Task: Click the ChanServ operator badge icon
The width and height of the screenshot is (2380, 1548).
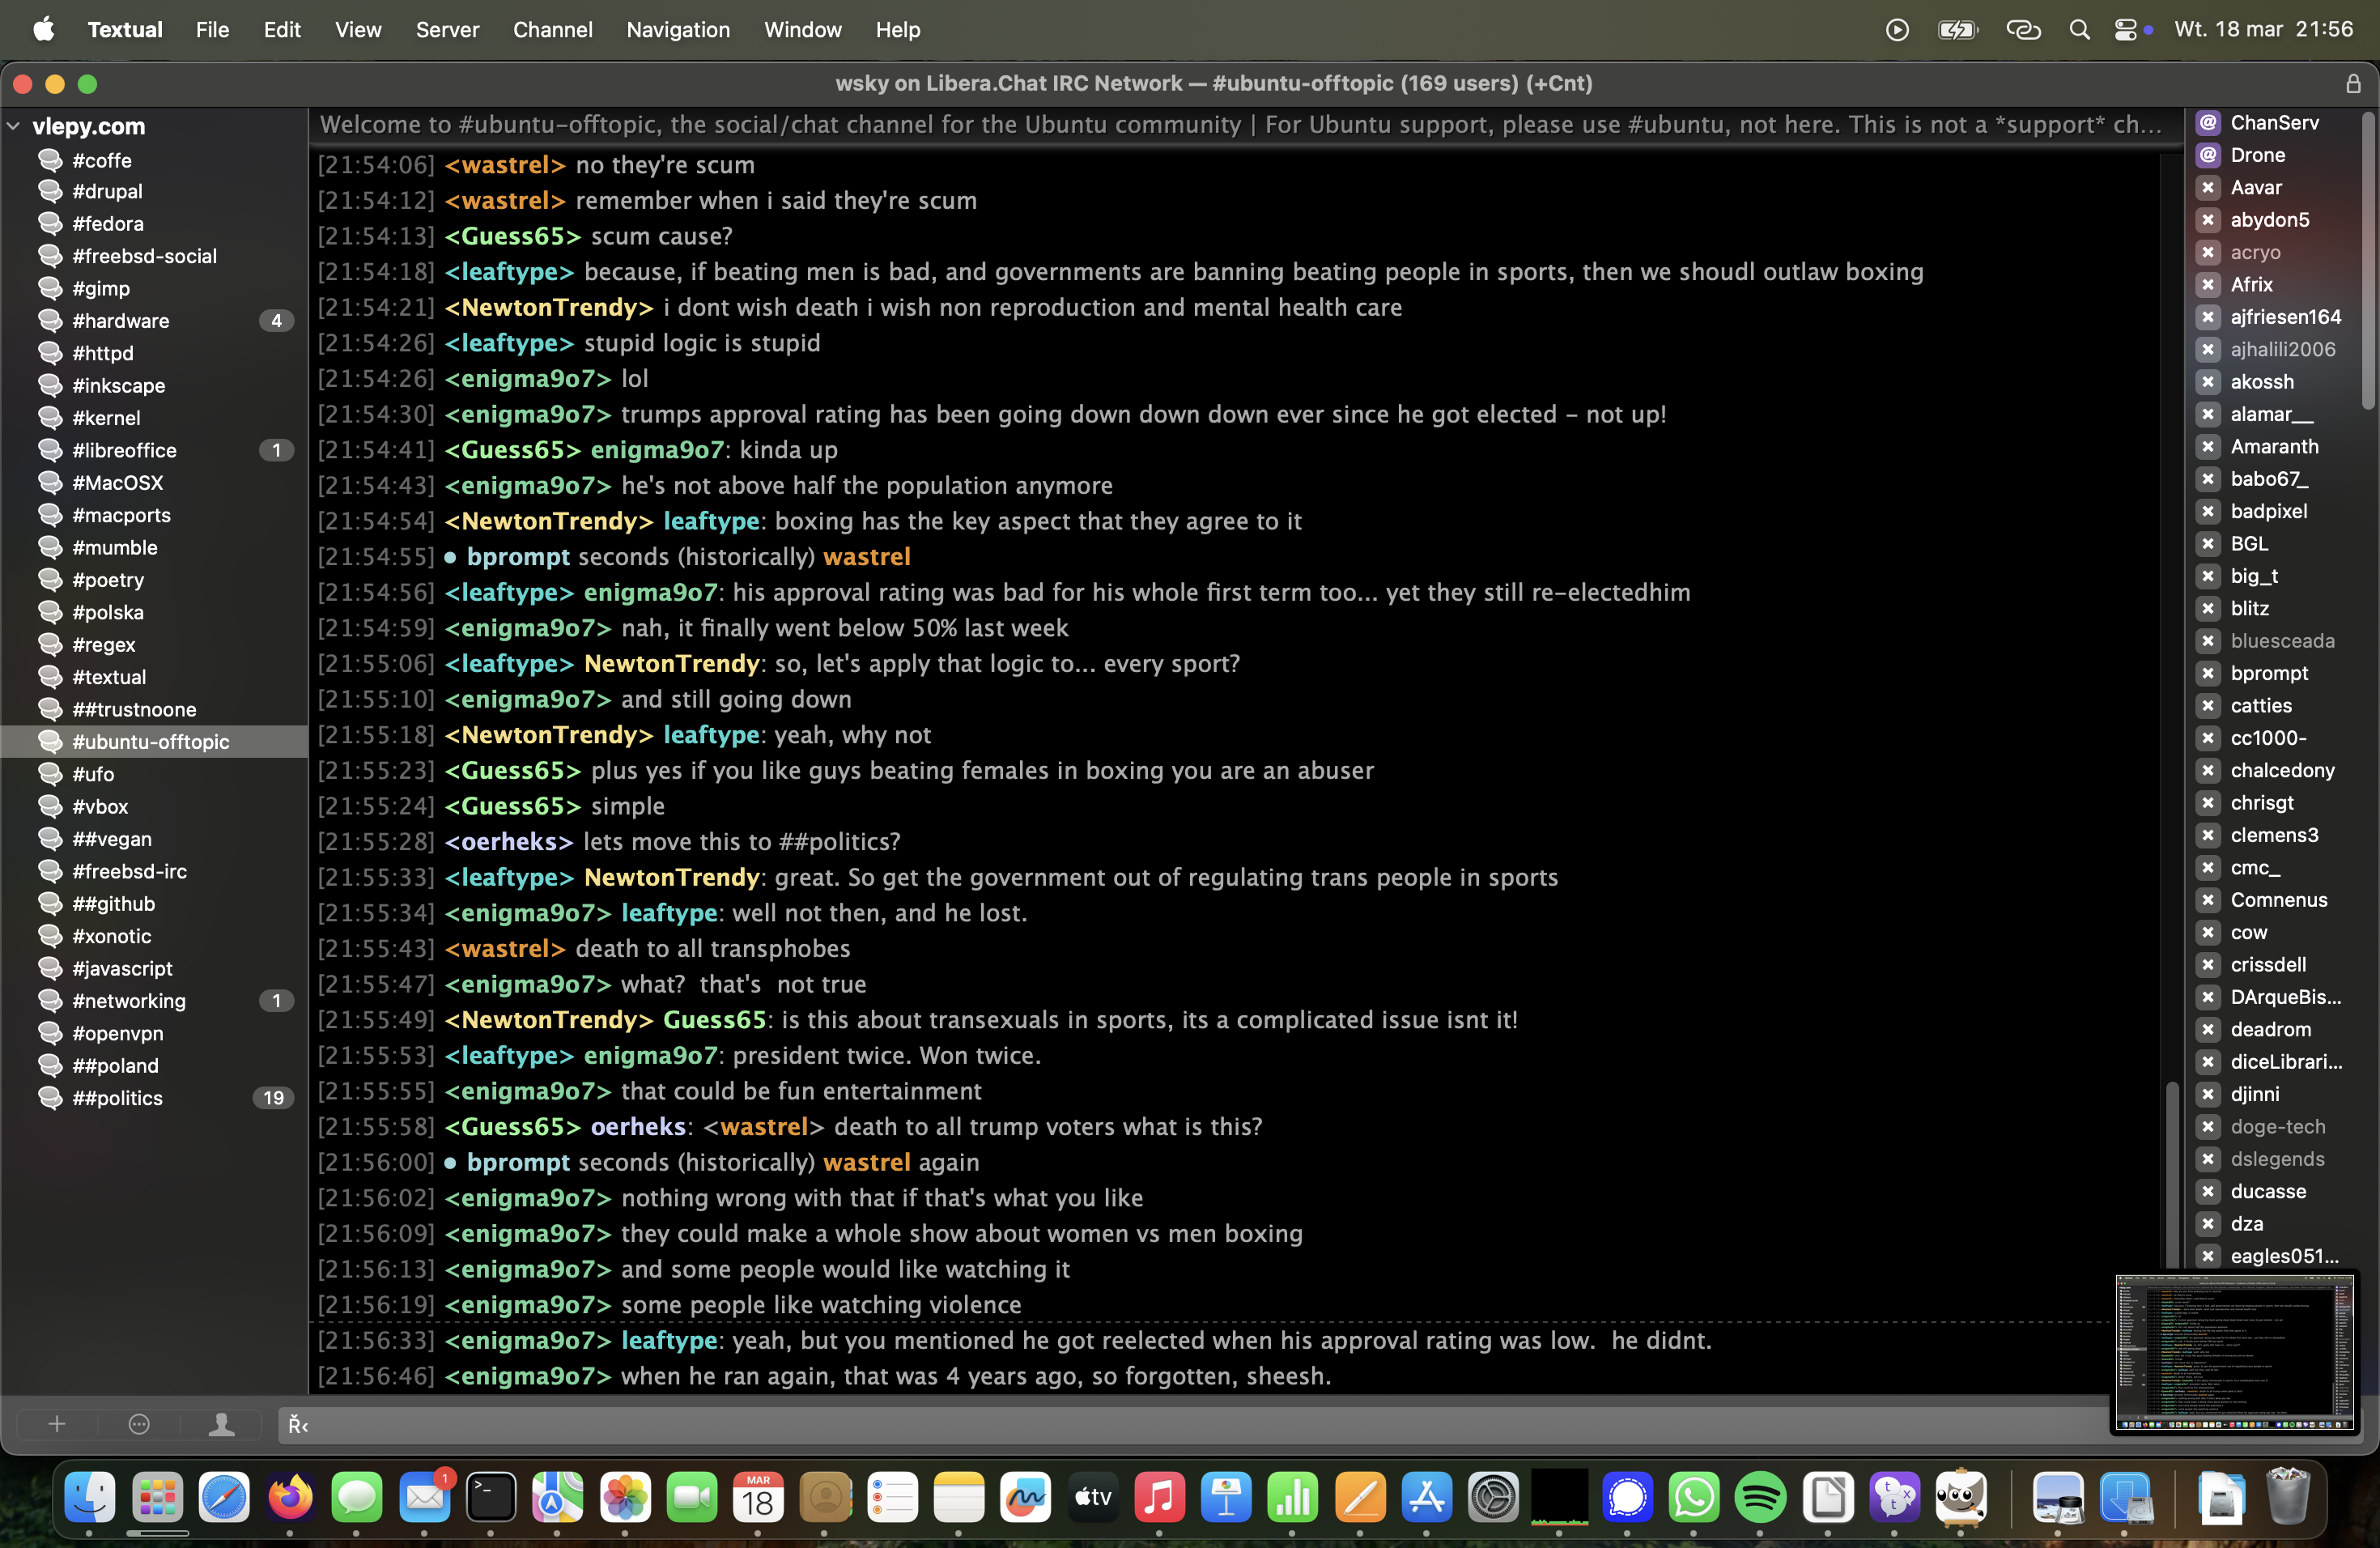Action: [2208, 122]
